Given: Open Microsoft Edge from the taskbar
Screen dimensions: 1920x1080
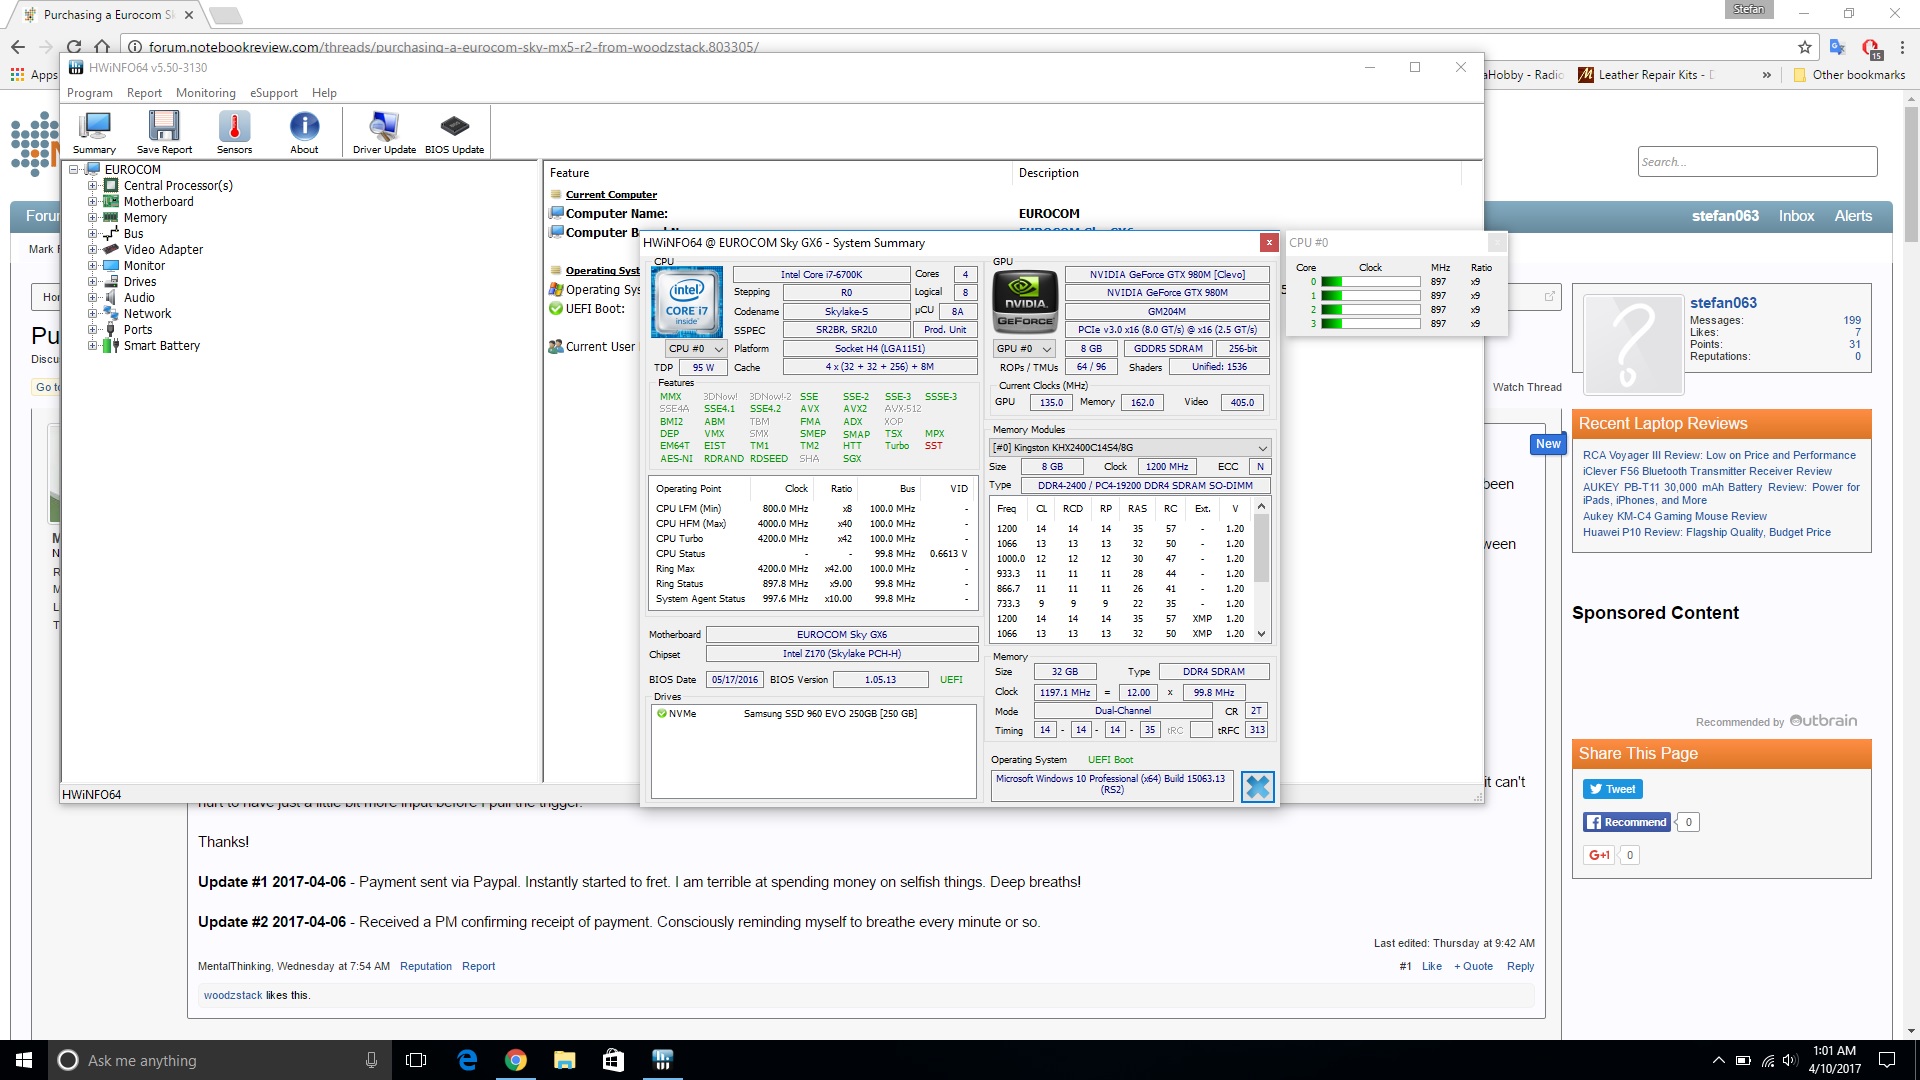Looking at the screenshot, I should (x=467, y=1060).
